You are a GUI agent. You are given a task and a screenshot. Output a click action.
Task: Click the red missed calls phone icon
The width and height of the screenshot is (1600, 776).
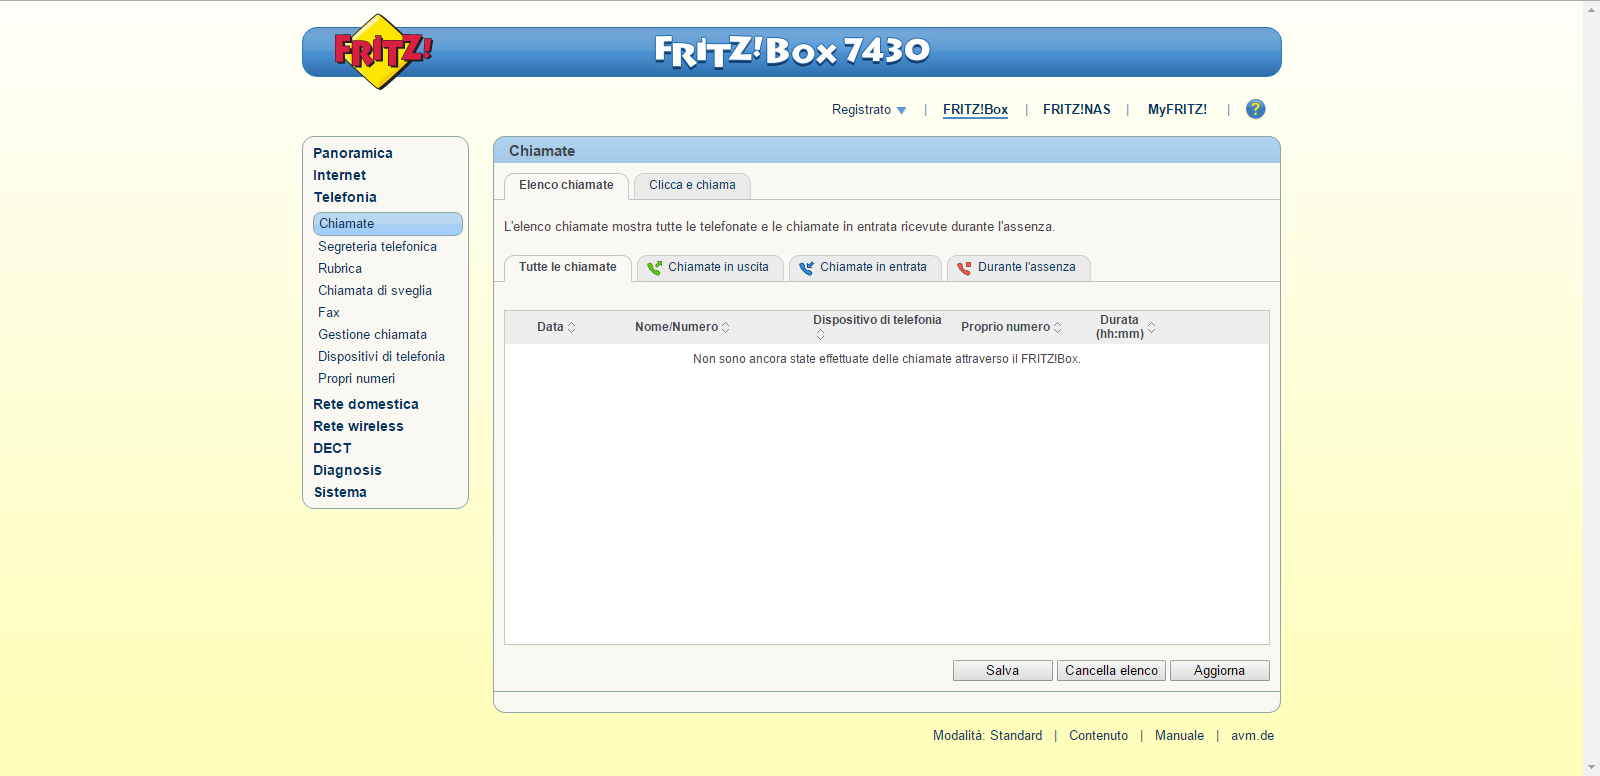(964, 268)
